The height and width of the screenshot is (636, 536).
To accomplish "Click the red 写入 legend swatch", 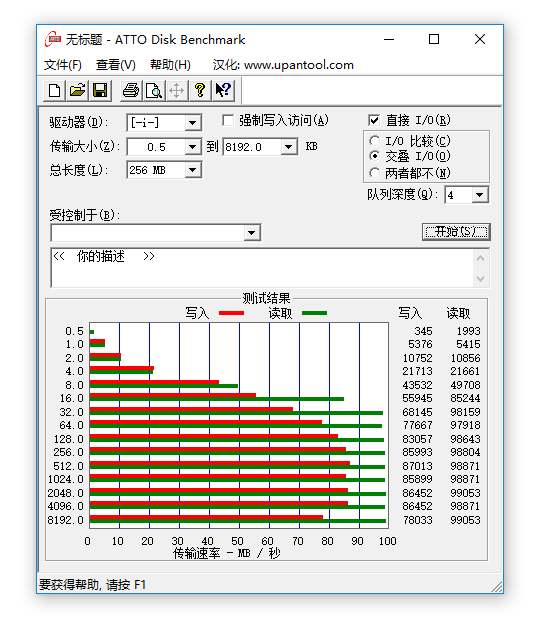I will [x=231, y=313].
